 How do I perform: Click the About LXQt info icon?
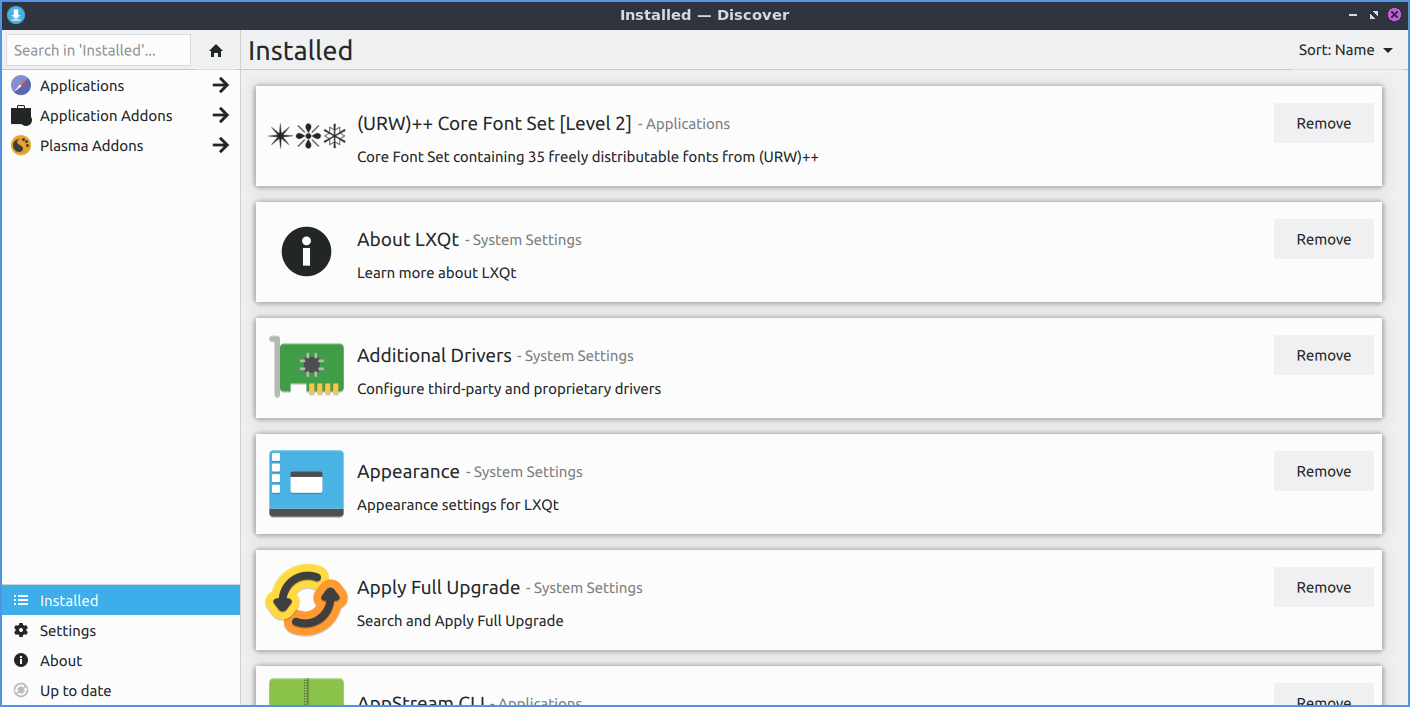306,252
